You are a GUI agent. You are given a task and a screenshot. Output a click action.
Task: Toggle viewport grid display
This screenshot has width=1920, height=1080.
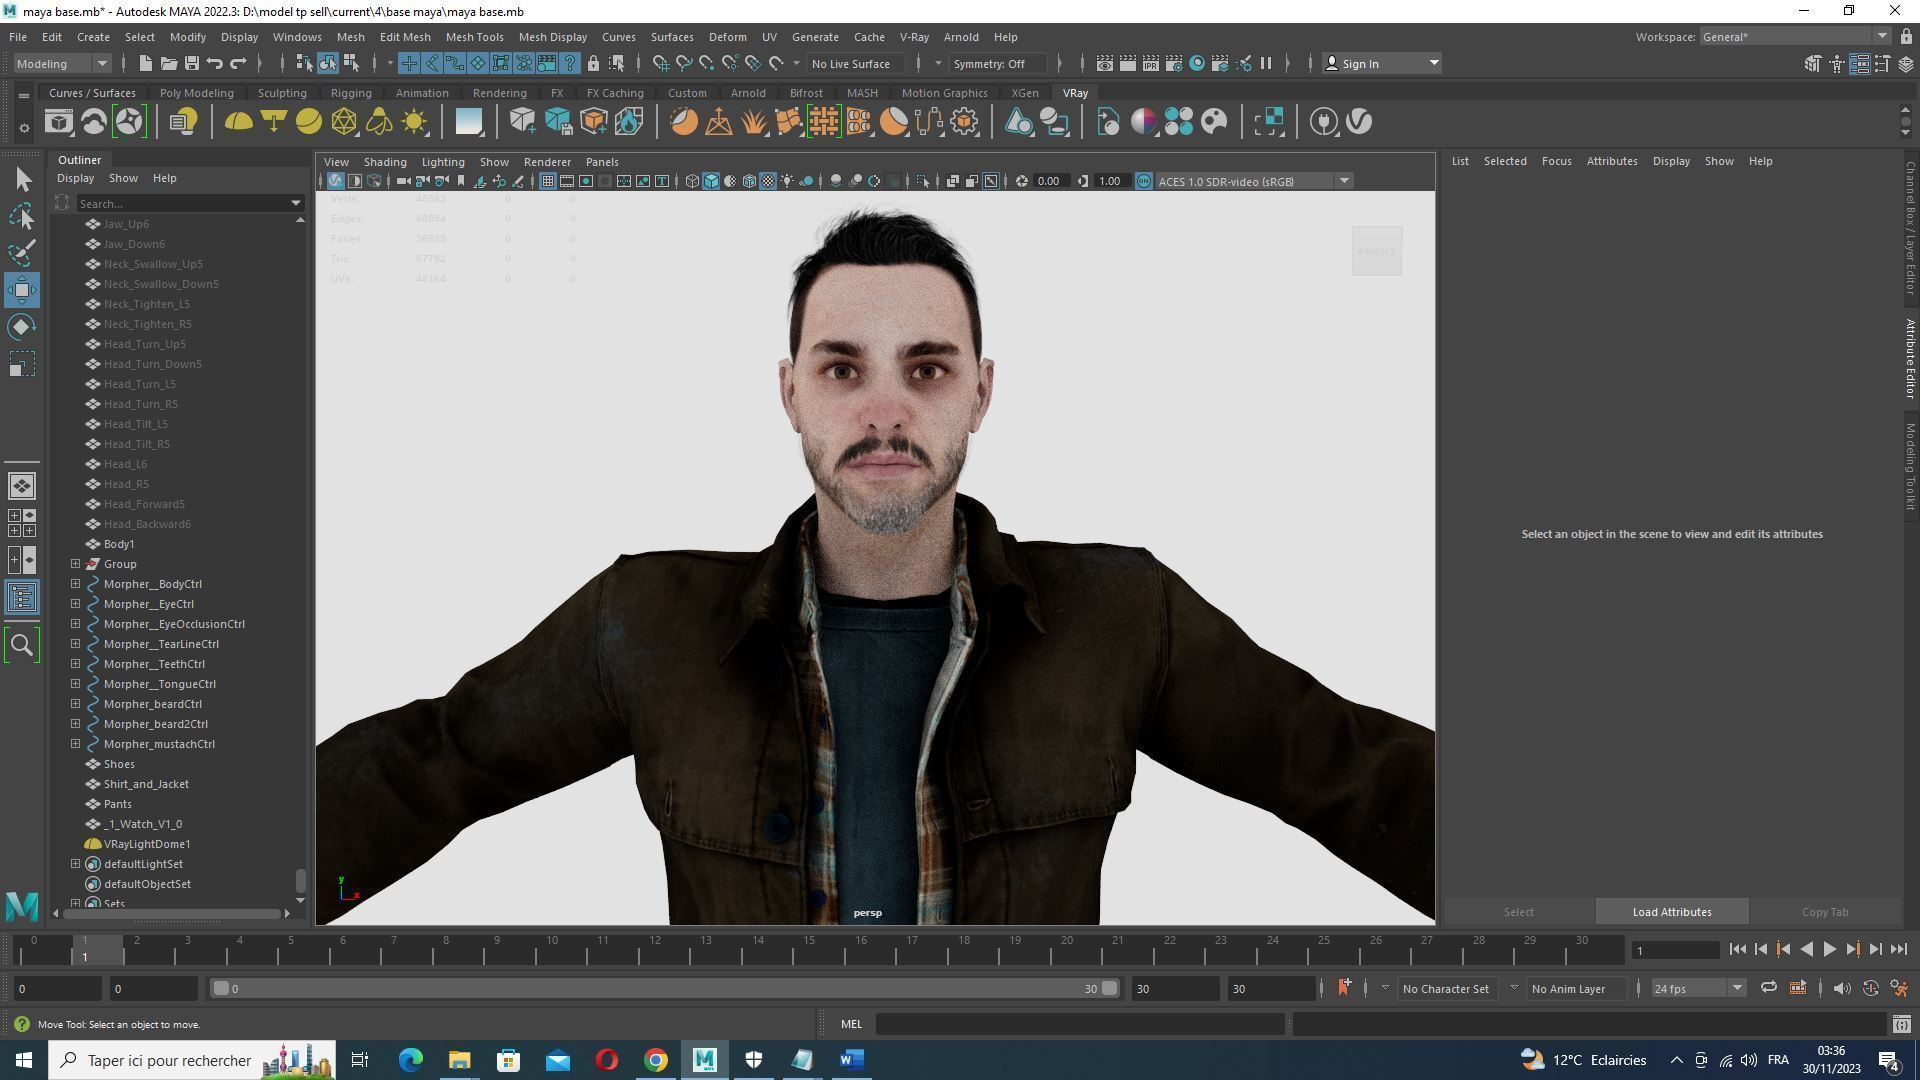click(x=548, y=182)
